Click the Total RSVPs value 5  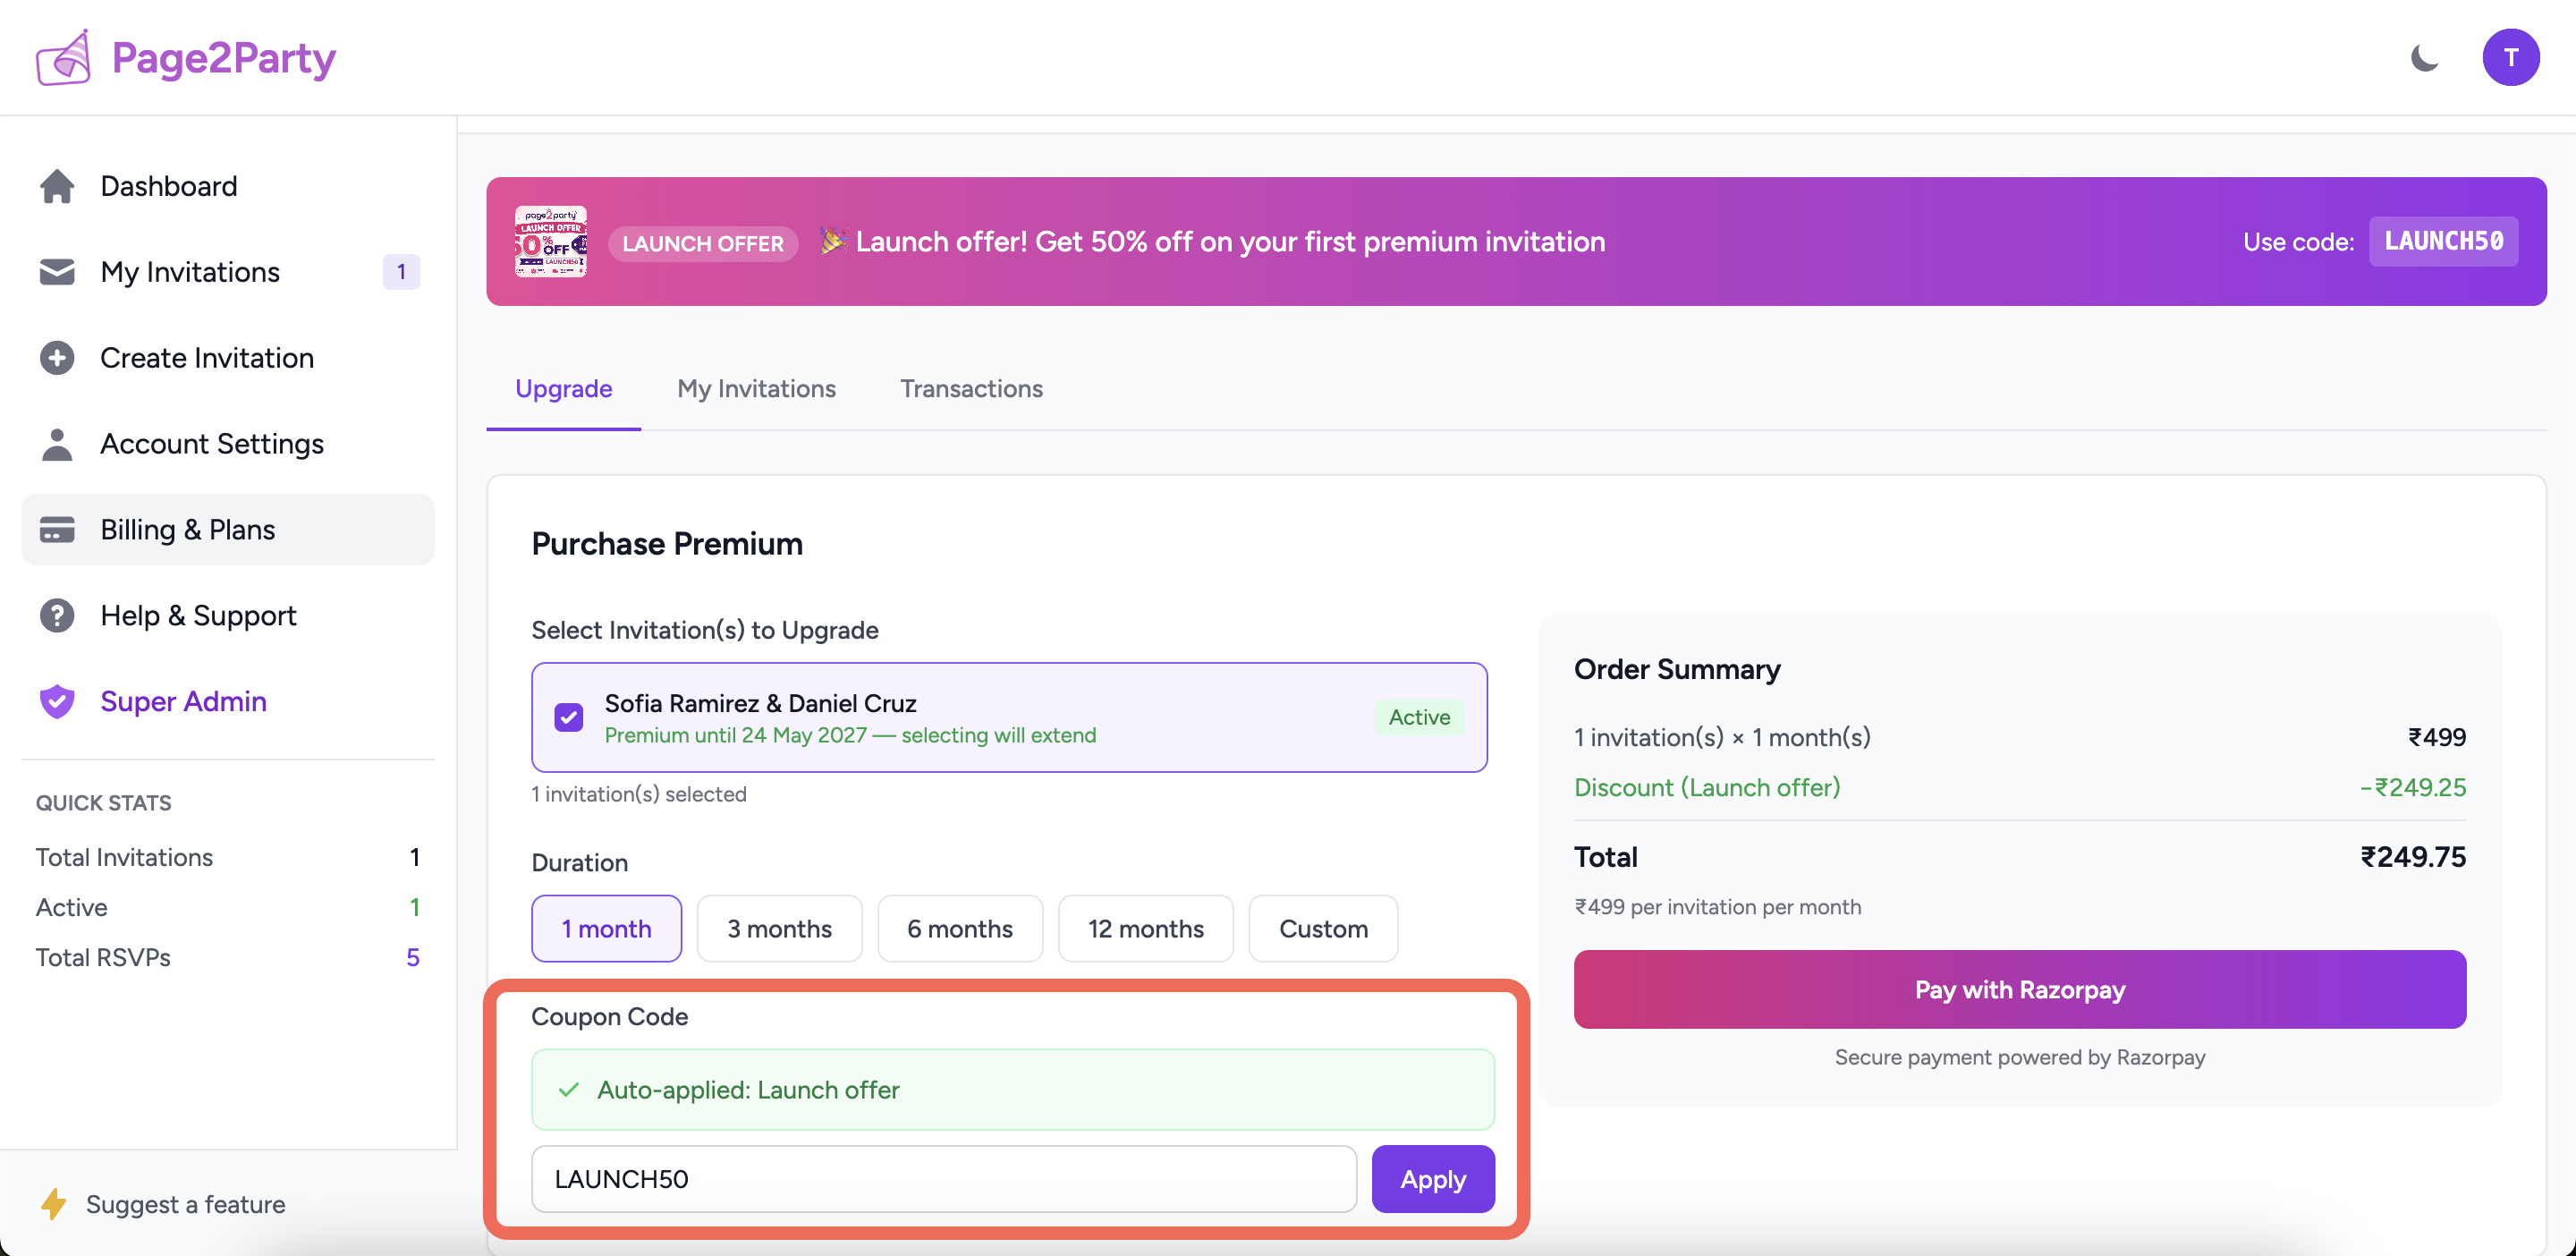click(x=413, y=958)
